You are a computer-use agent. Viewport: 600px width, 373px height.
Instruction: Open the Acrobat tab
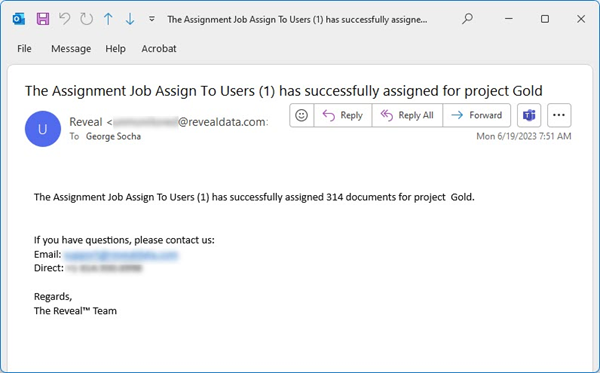[159, 49]
